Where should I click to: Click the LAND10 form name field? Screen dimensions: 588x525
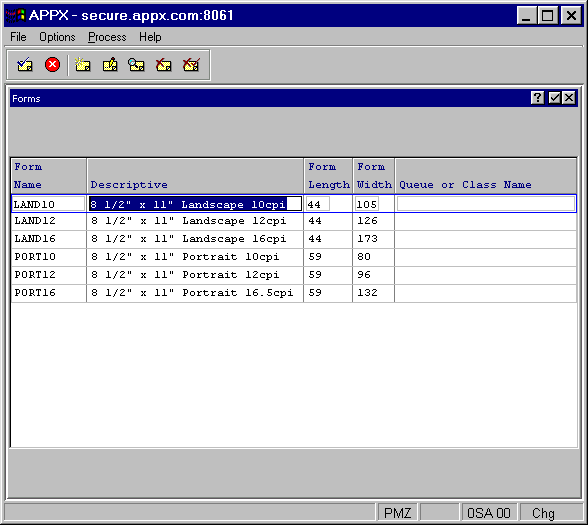point(49,204)
